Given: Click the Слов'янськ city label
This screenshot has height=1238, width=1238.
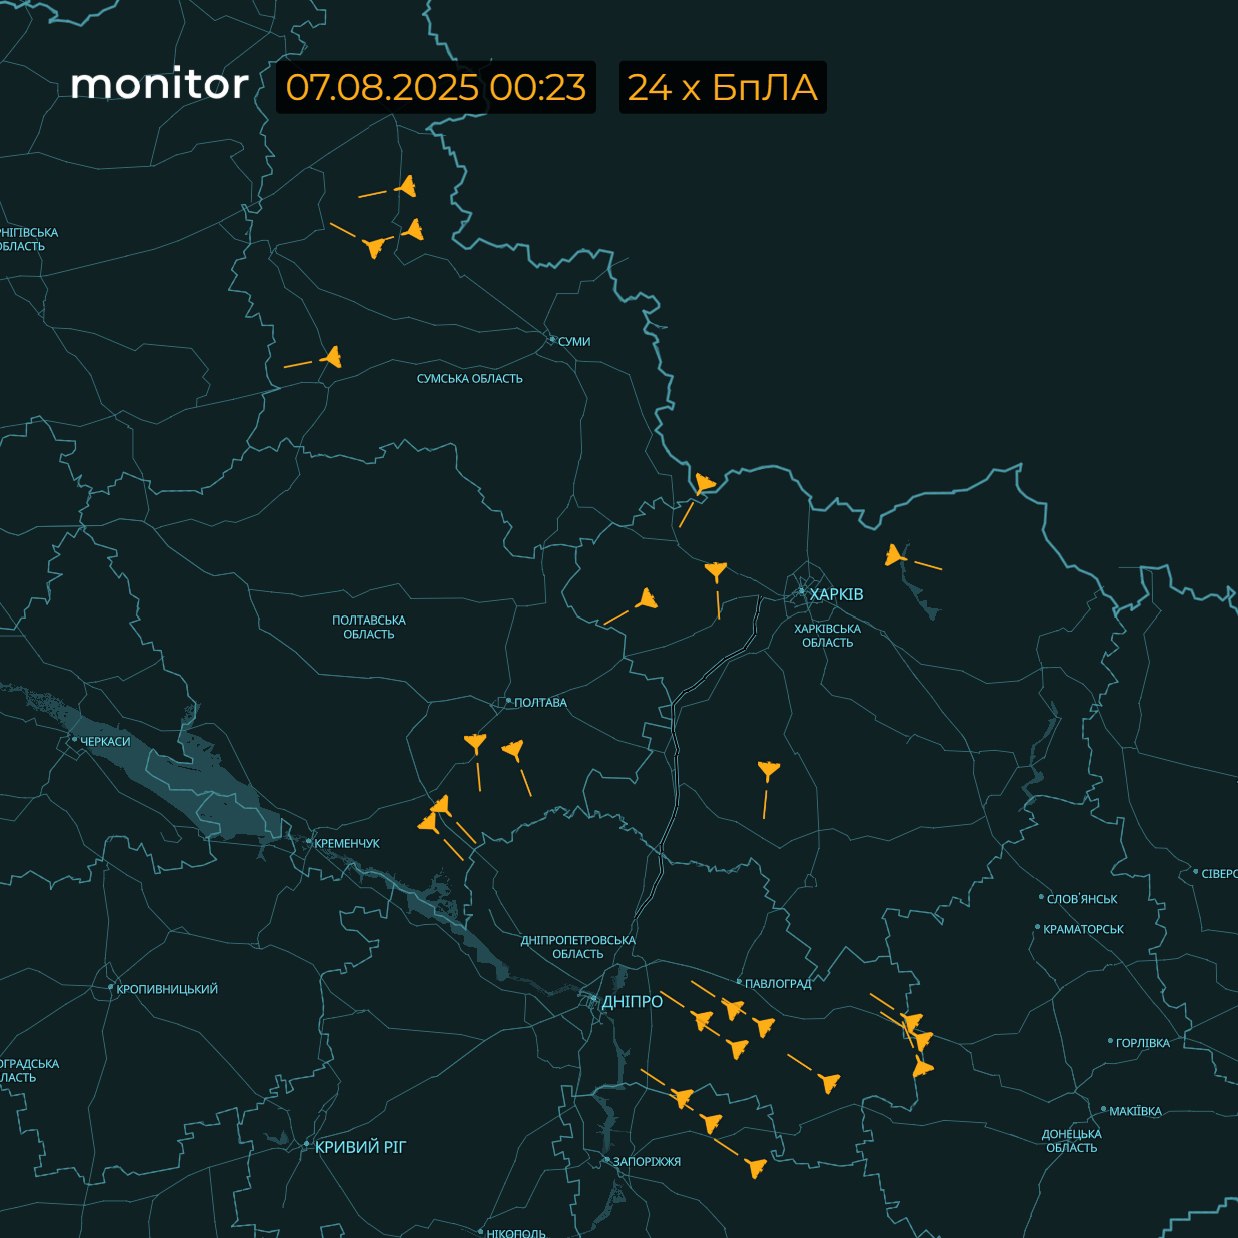Looking at the screenshot, I should click(x=1082, y=899).
